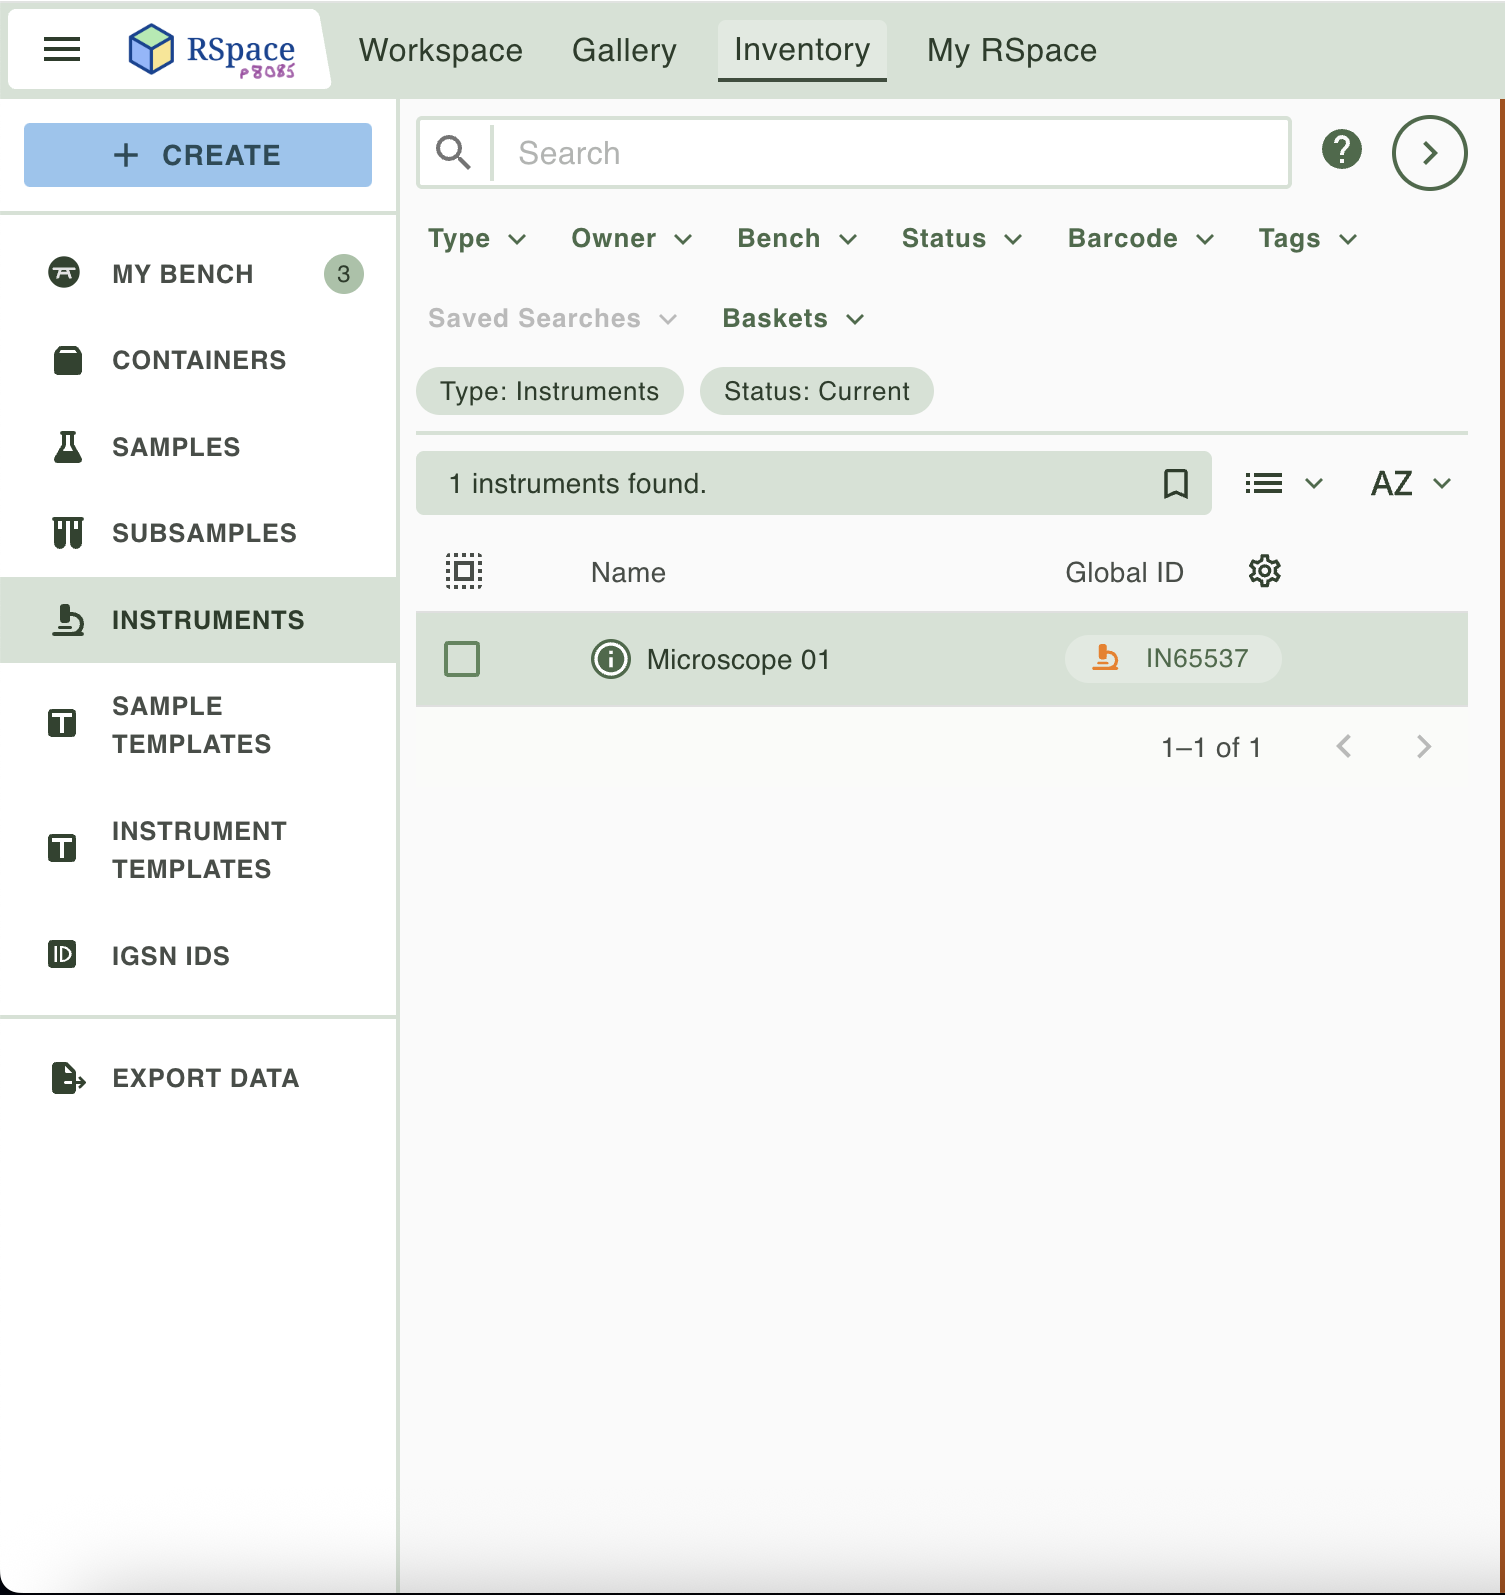Screen dimensions: 1505x1595
Task: Click the Status: Current filter chip
Action: pyautogui.click(x=817, y=391)
